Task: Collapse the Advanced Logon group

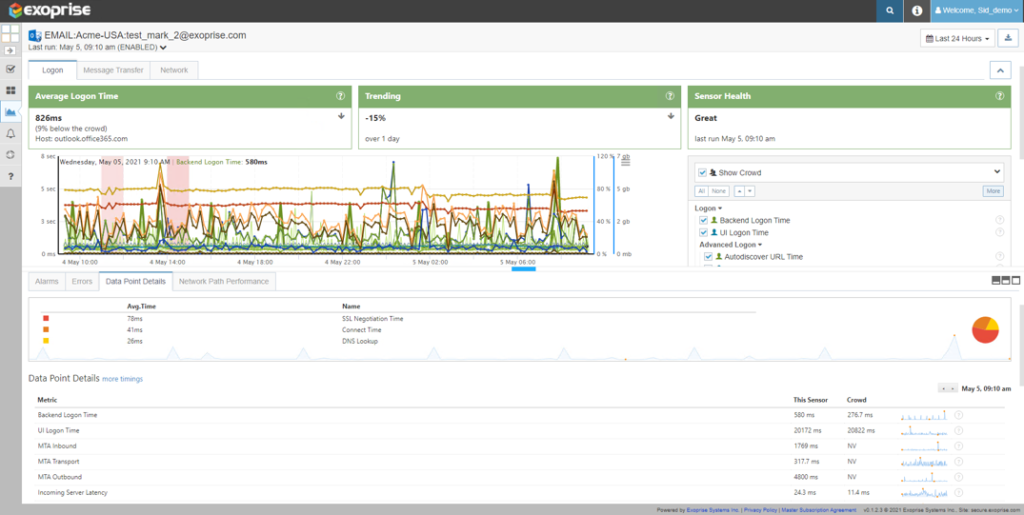Action: click(x=730, y=245)
